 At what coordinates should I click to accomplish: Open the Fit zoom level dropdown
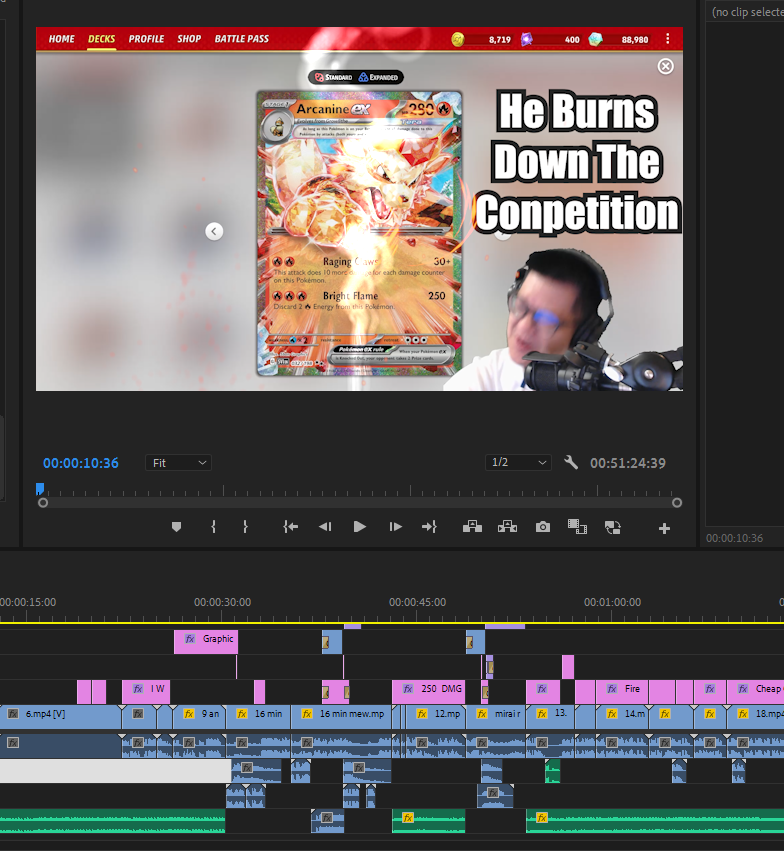[x=179, y=463]
